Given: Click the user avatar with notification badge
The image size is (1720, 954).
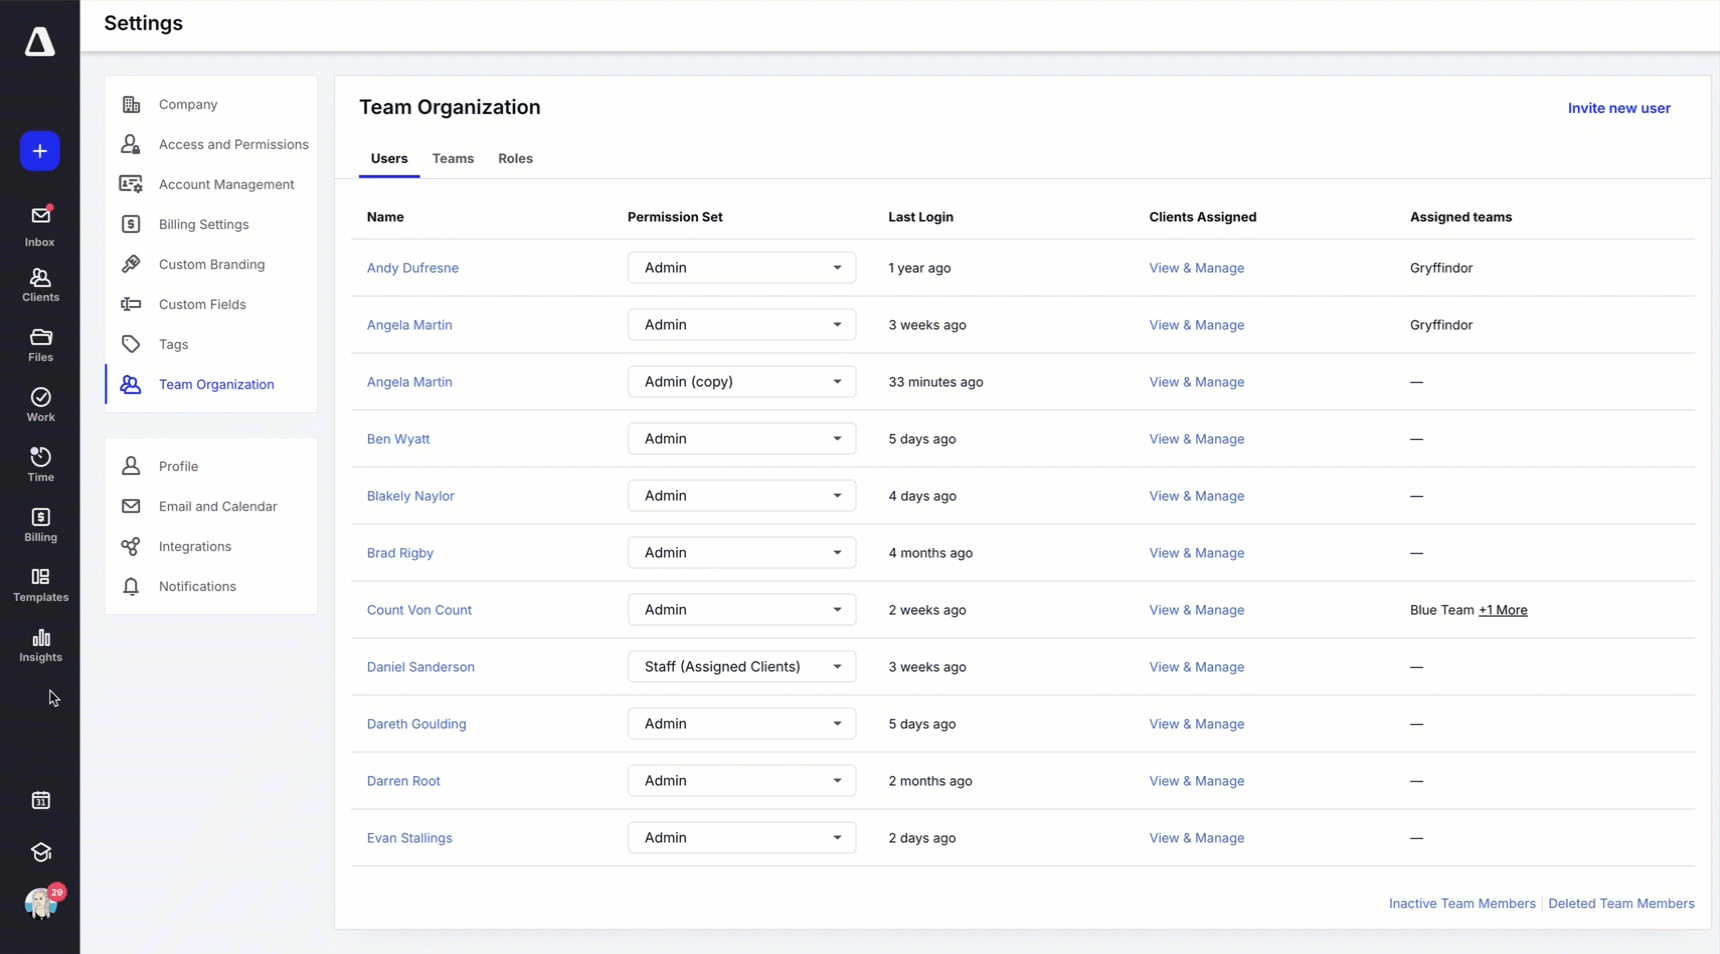Looking at the screenshot, I should [40, 903].
